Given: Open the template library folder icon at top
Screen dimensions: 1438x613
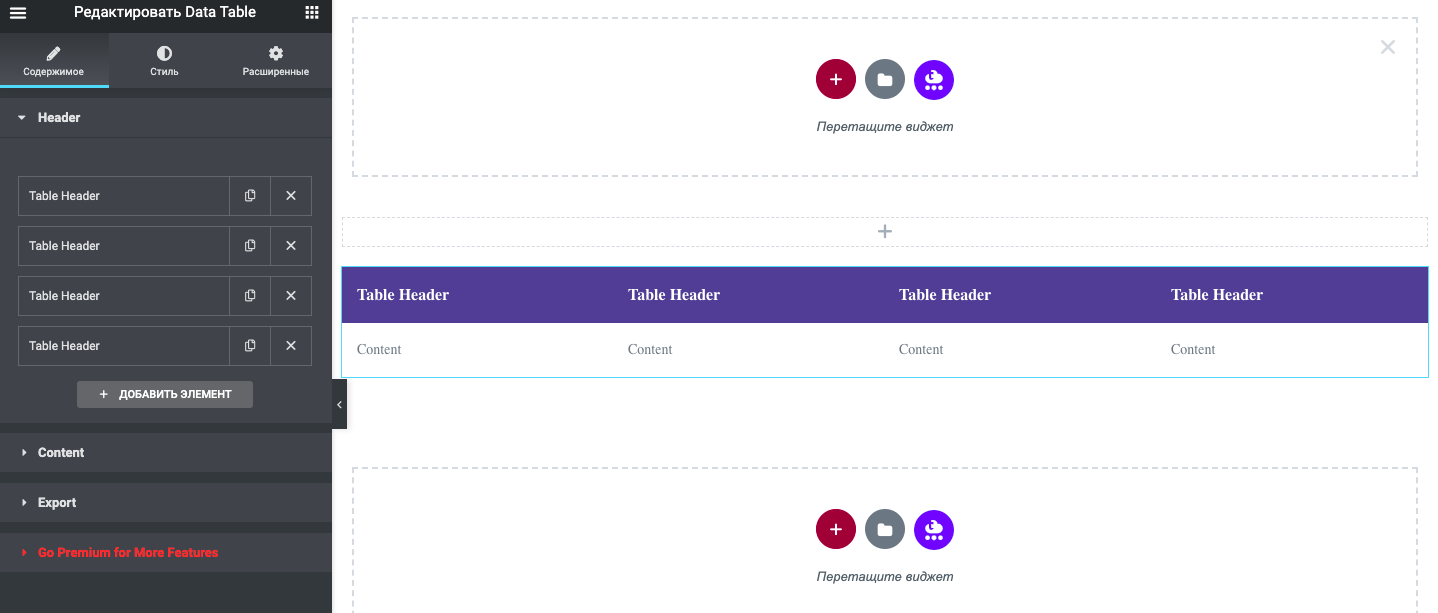Looking at the screenshot, I should (885, 80).
